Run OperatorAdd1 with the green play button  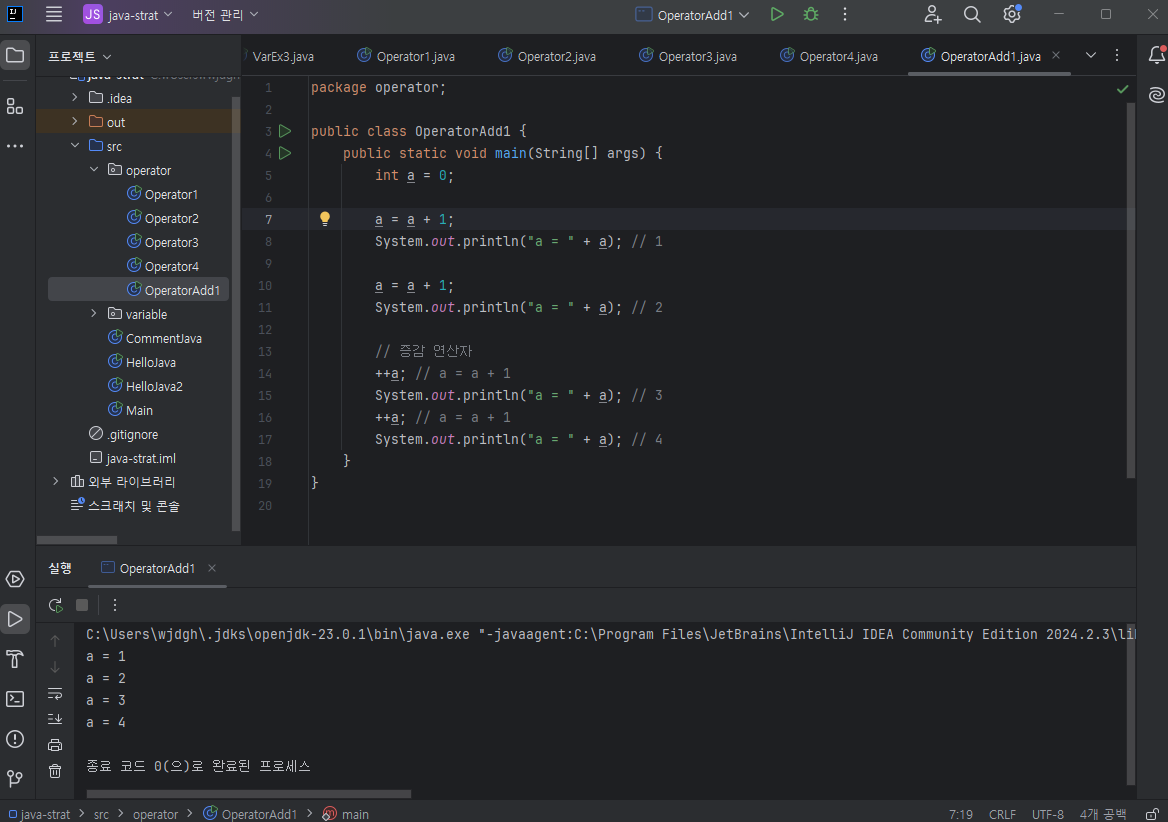777,14
